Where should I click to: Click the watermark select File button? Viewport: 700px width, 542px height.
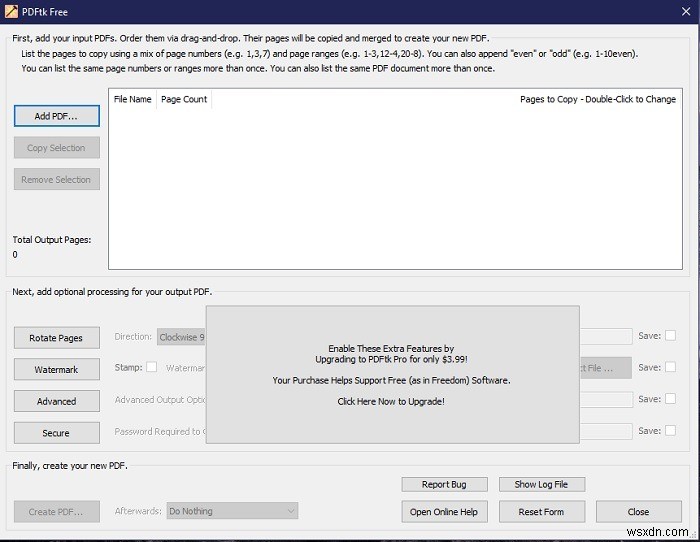tap(606, 368)
